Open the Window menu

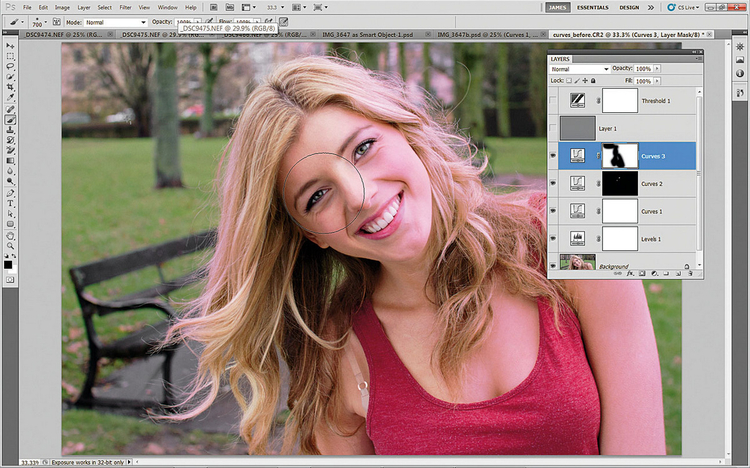(x=167, y=8)
